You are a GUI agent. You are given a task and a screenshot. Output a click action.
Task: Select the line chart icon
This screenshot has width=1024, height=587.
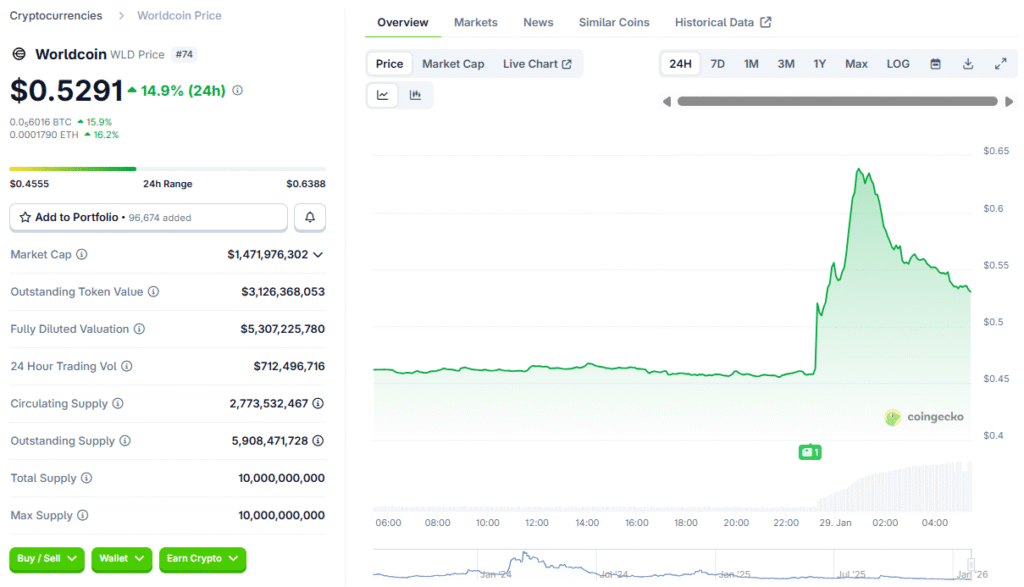click(382, 95)
